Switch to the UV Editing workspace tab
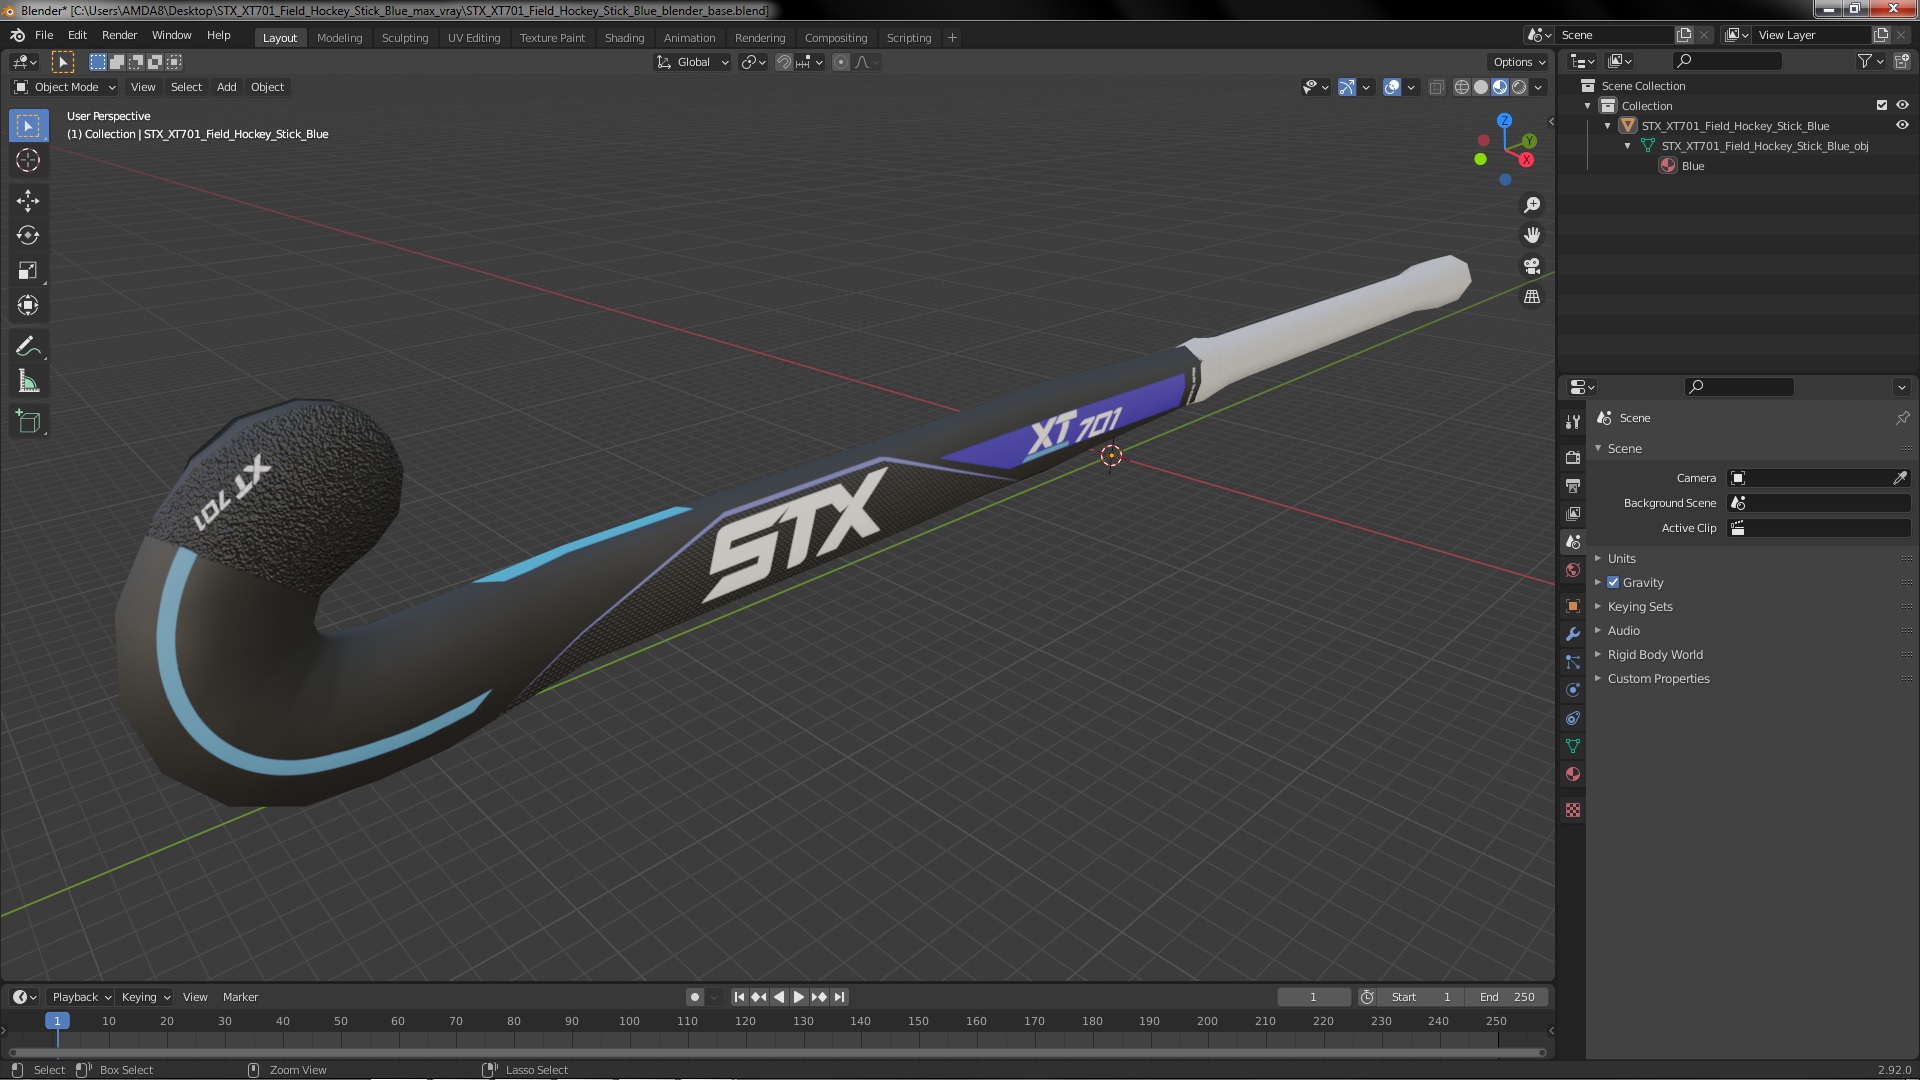 tap(473, 38)
